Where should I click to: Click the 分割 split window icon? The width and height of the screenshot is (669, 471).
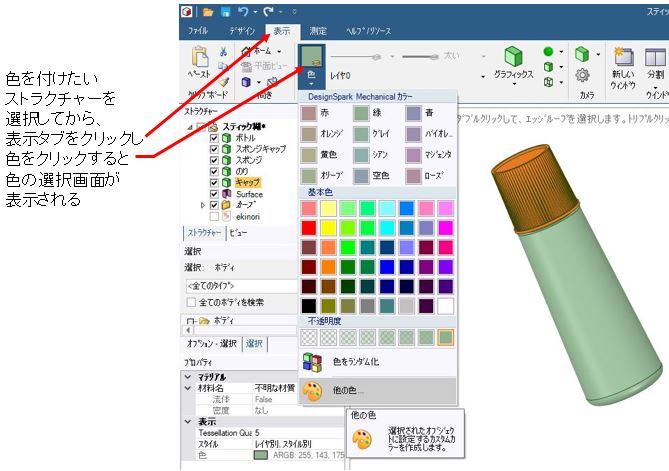tap(655, 57)
